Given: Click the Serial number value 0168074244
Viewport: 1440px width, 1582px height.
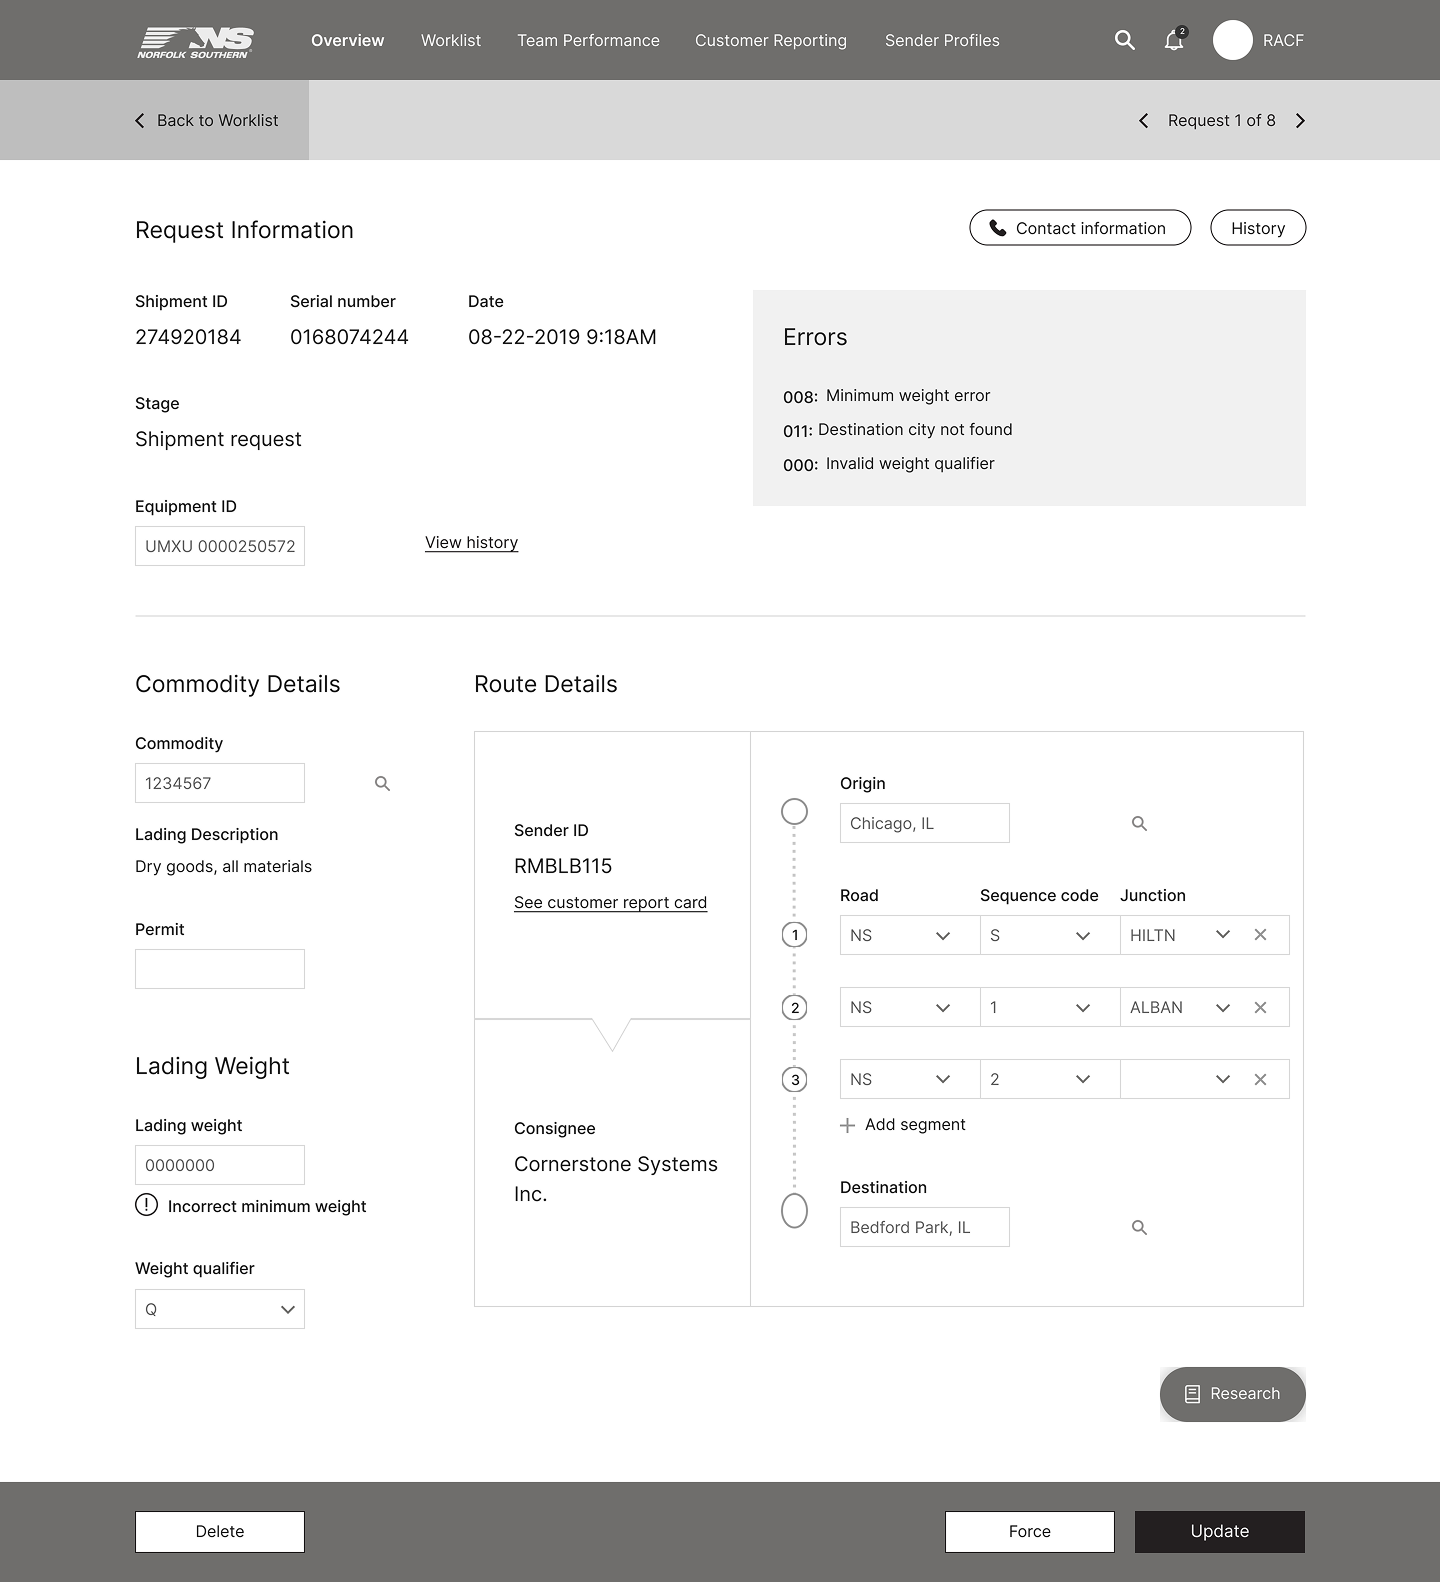Looking at the screenshot, I should (349, 337).
